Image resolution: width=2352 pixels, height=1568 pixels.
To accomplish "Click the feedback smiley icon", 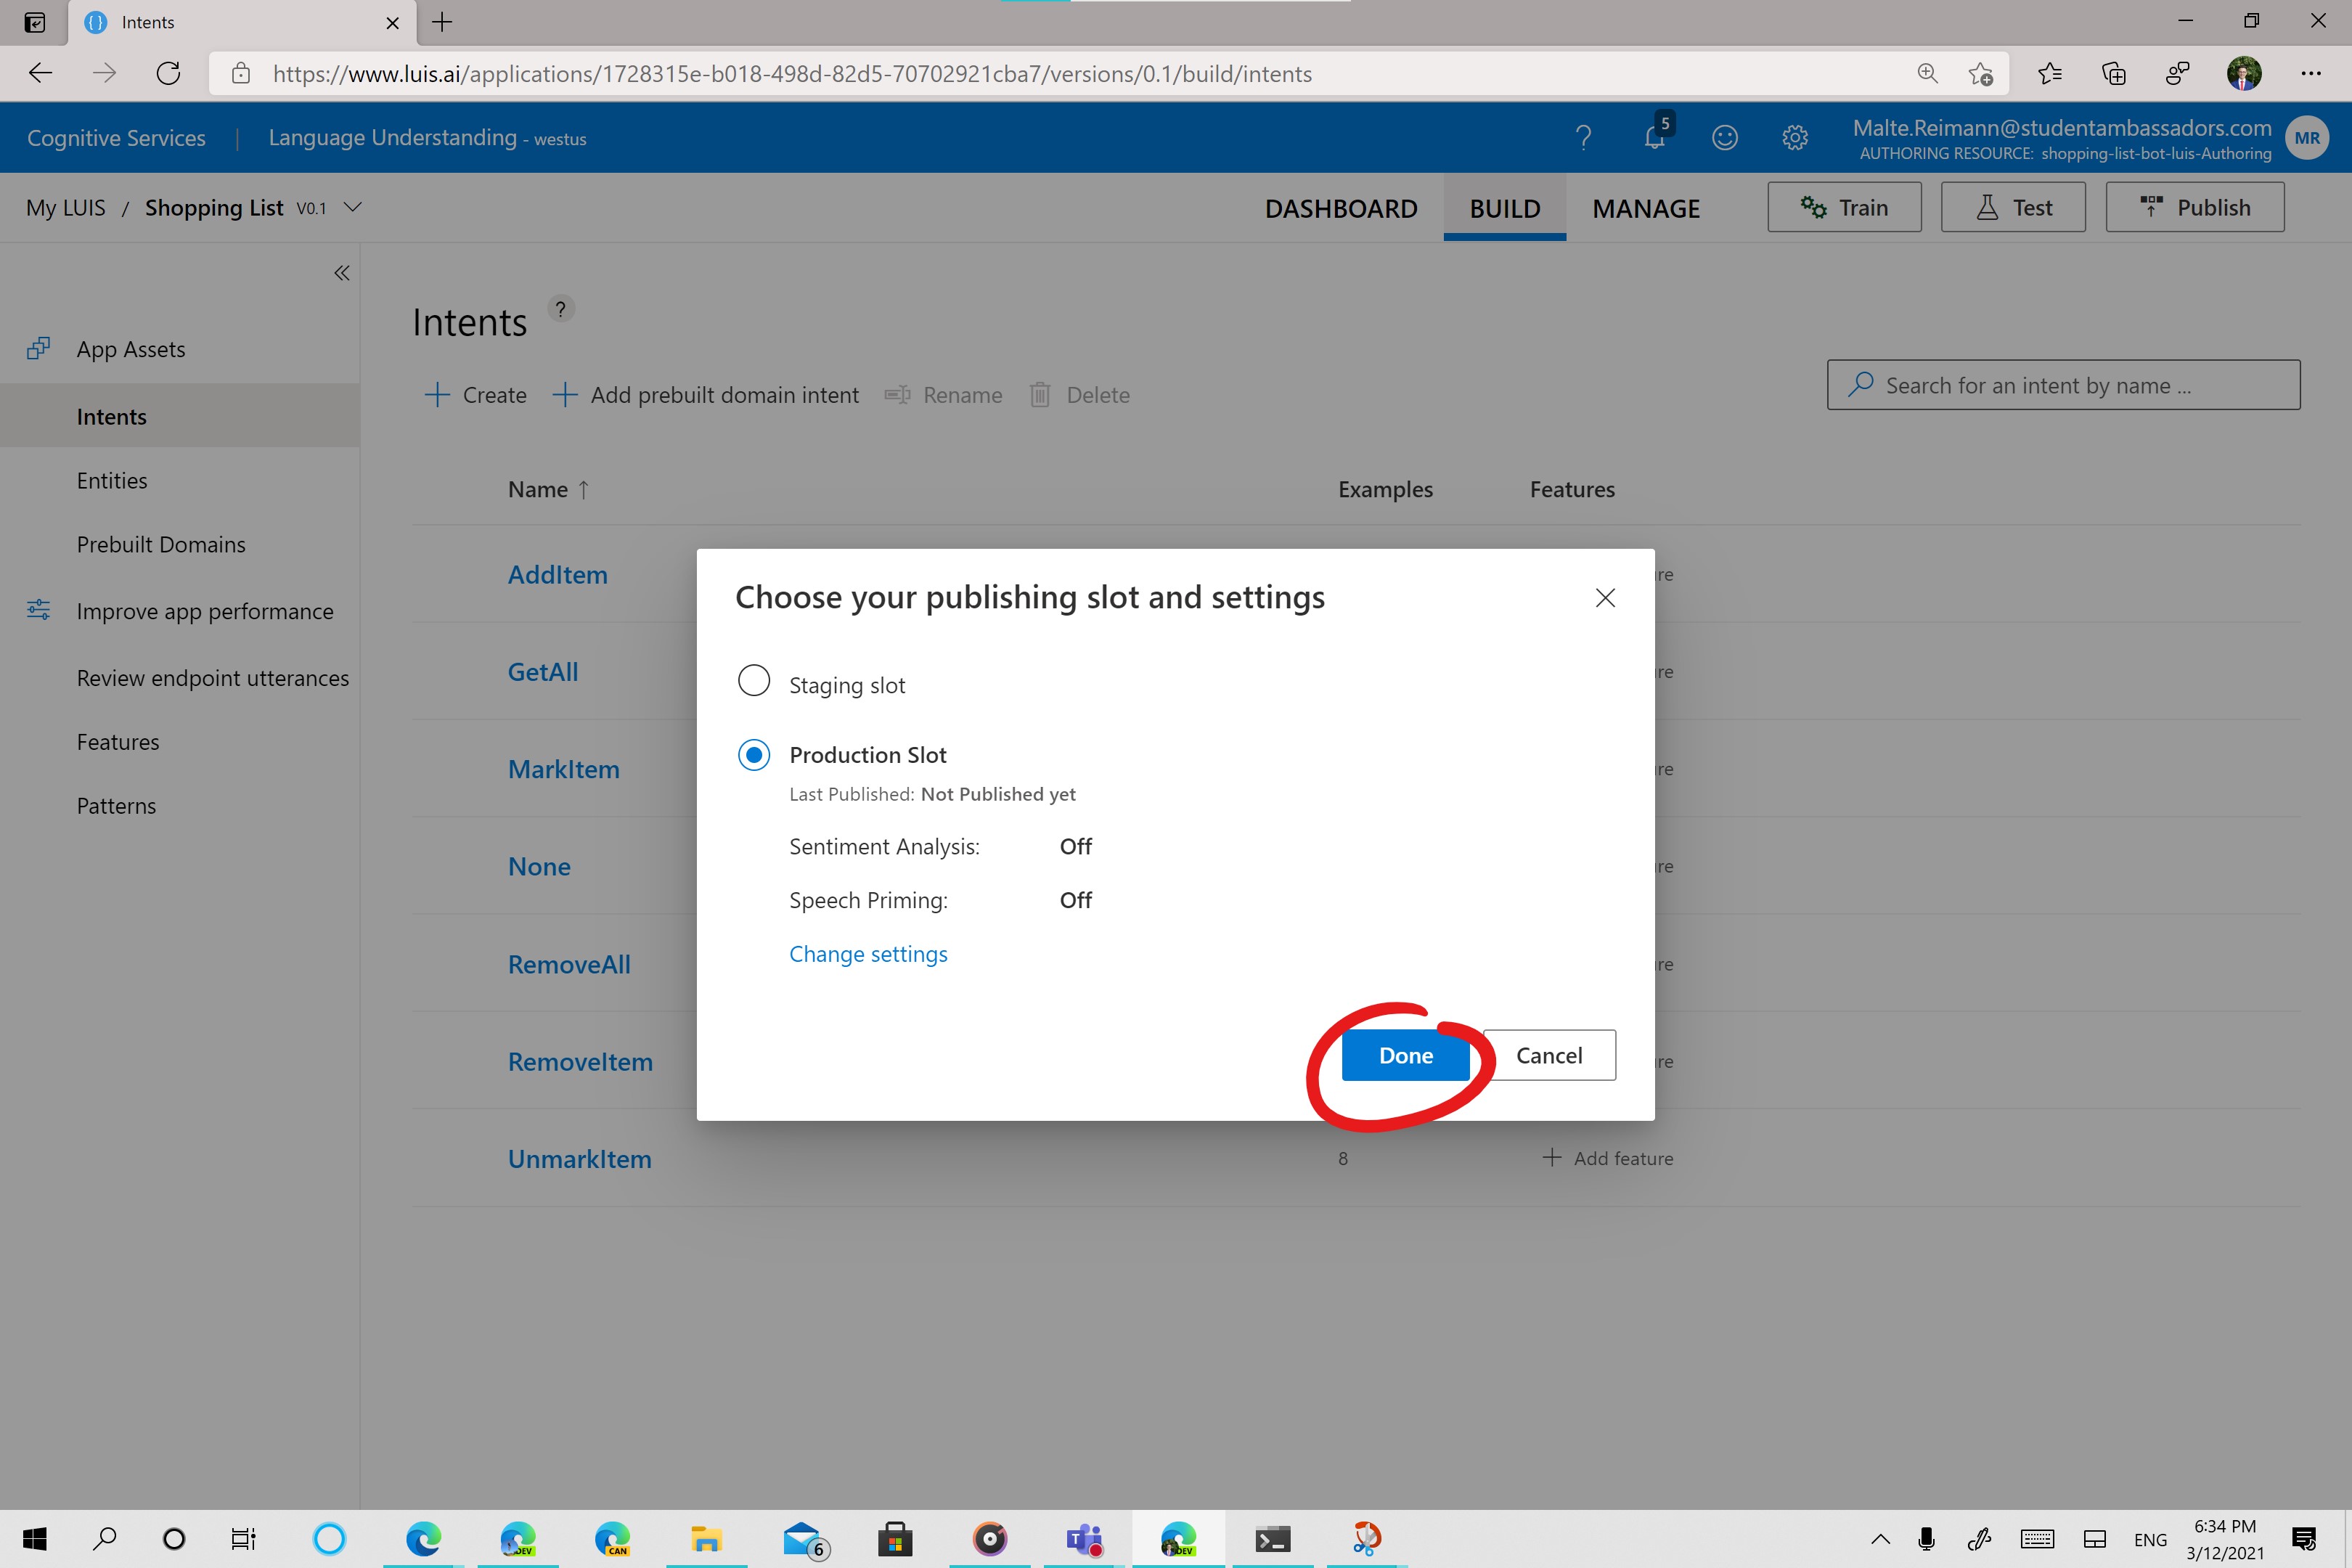I will (x=1724, y=137).
